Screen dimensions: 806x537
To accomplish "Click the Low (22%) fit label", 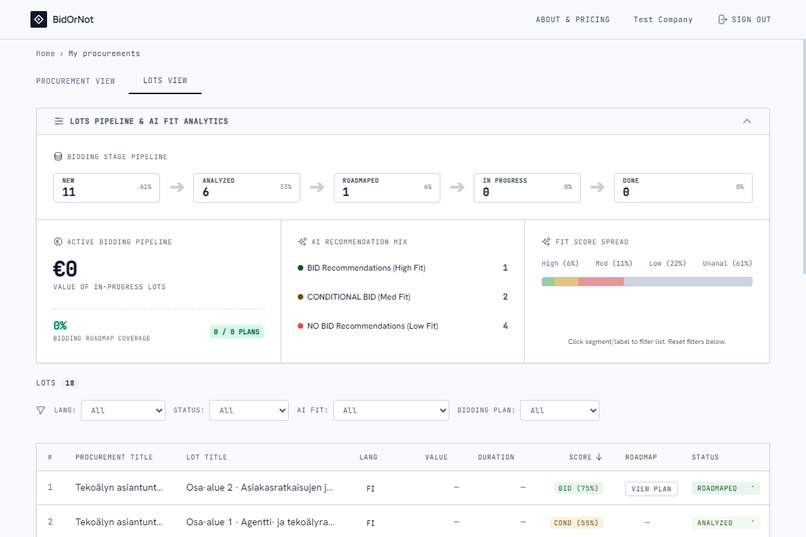I will 667,264.
